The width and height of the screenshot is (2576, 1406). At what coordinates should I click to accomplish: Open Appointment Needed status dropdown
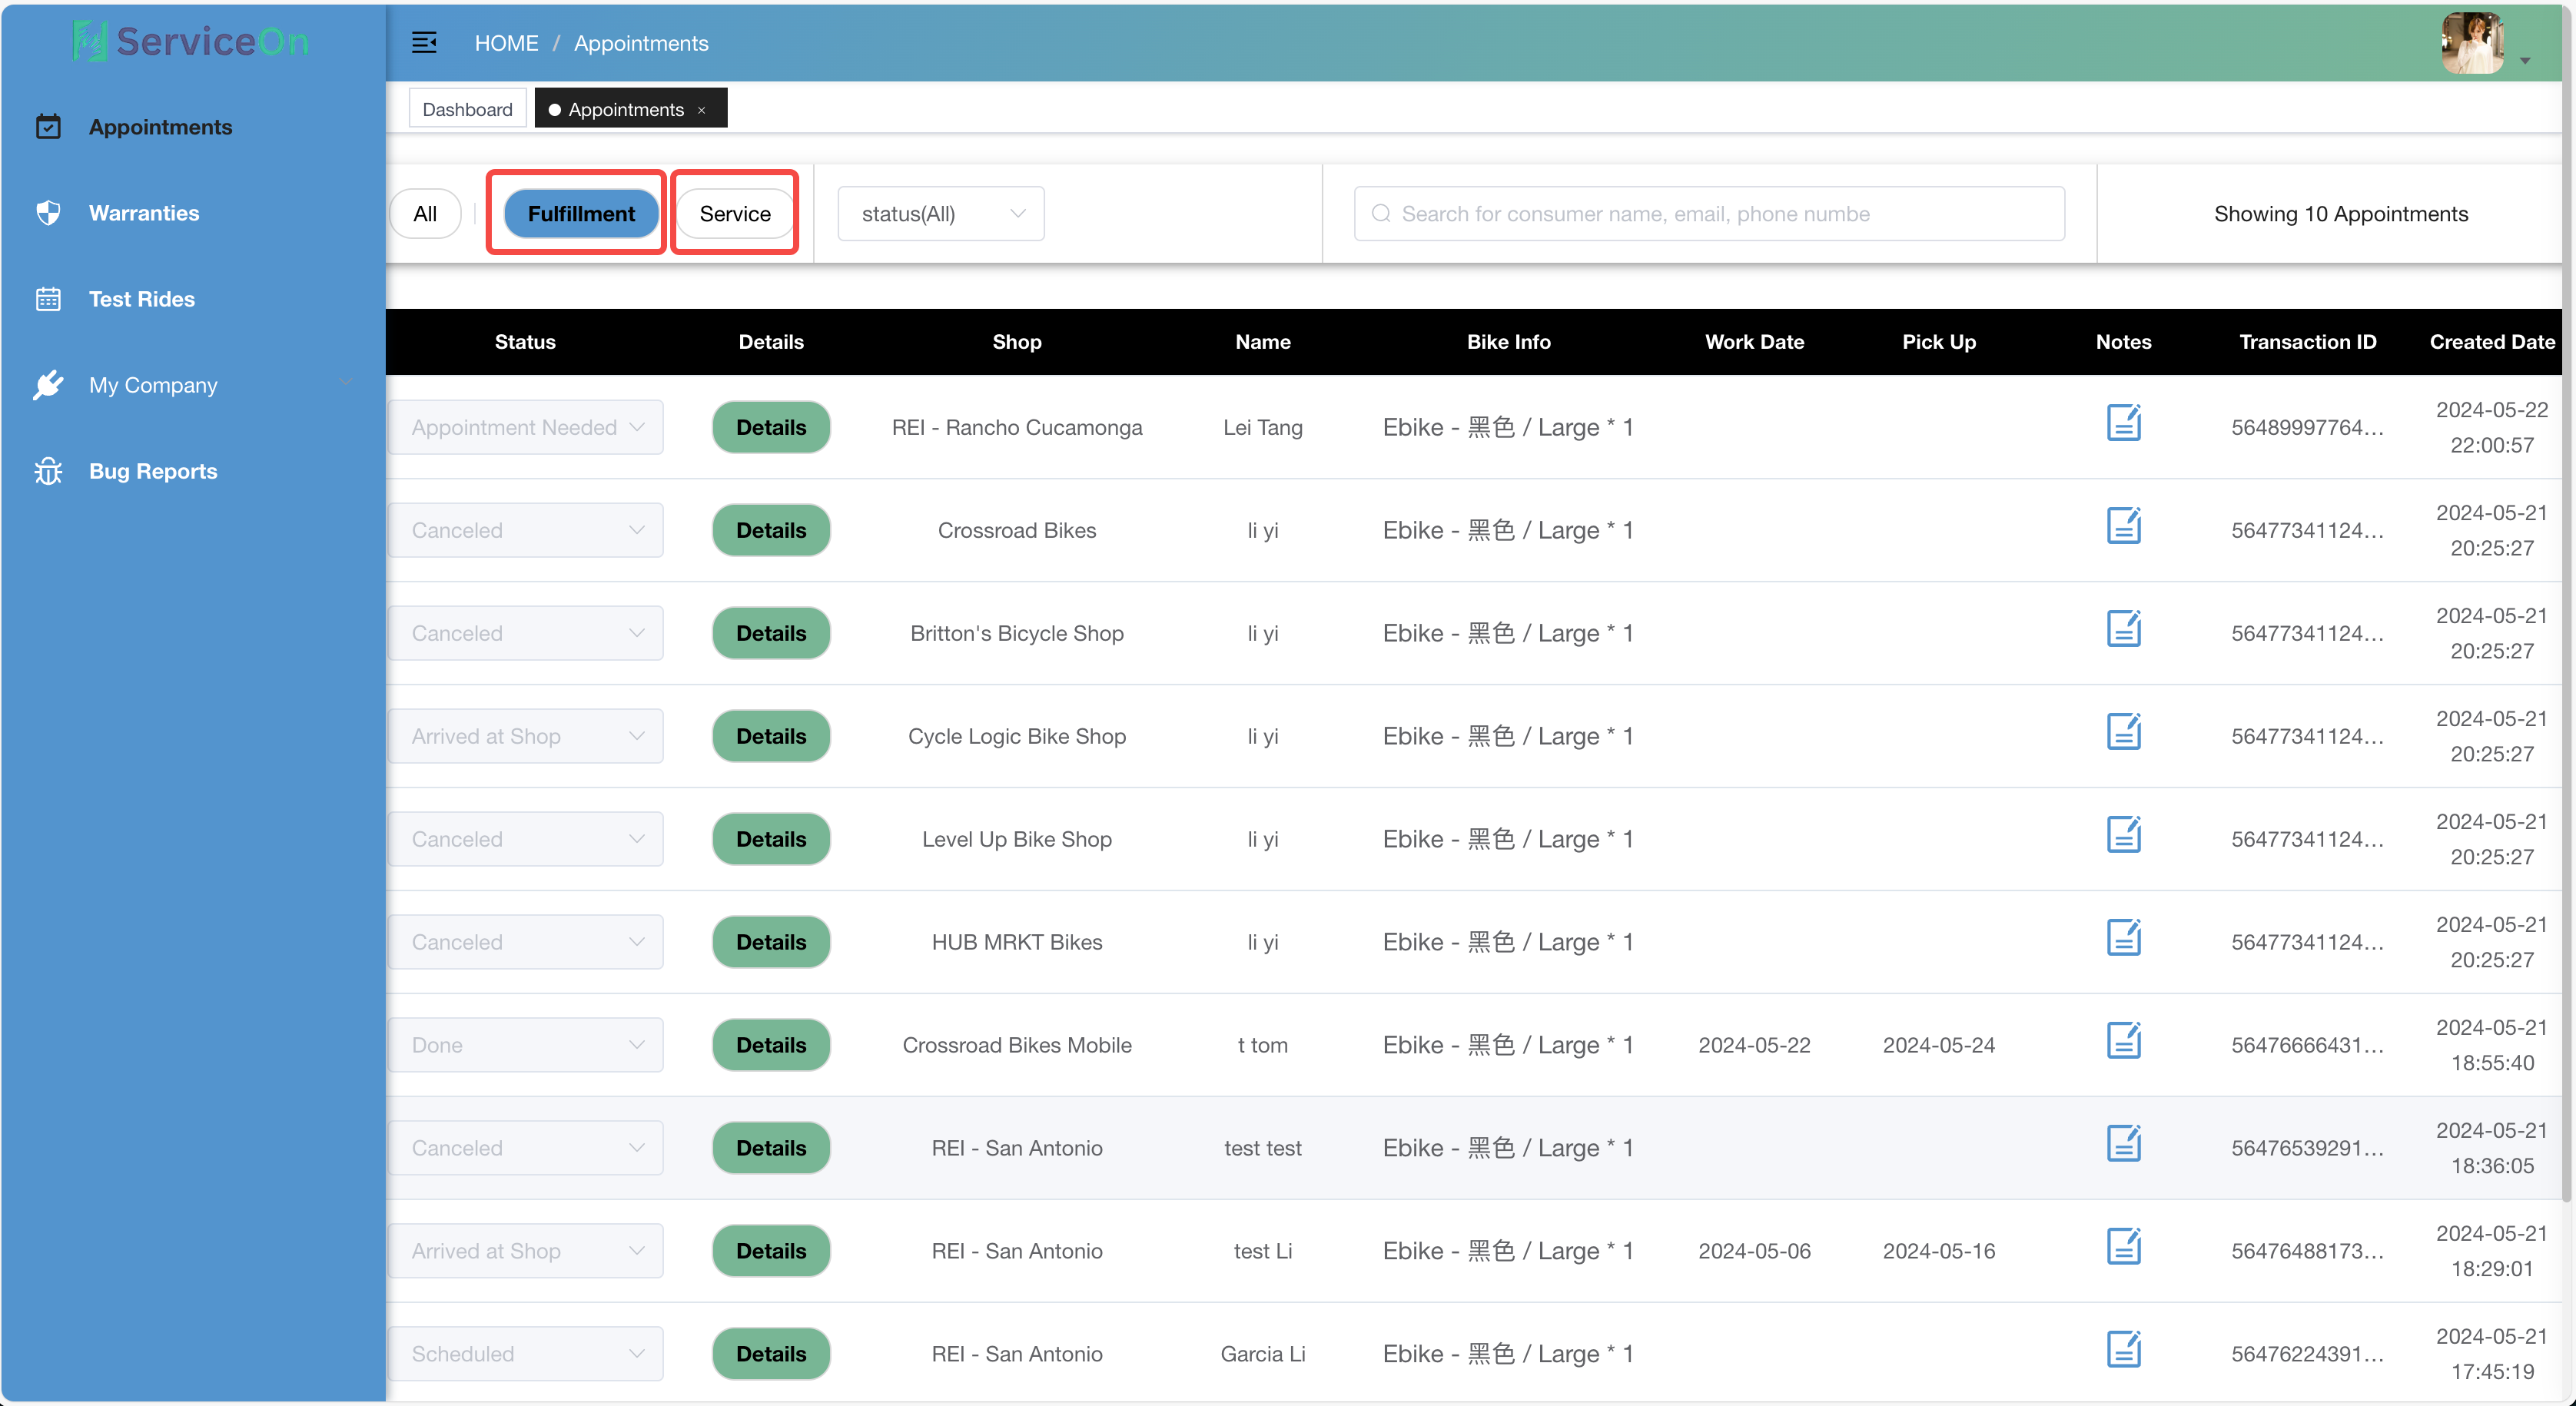pos(526,428)
